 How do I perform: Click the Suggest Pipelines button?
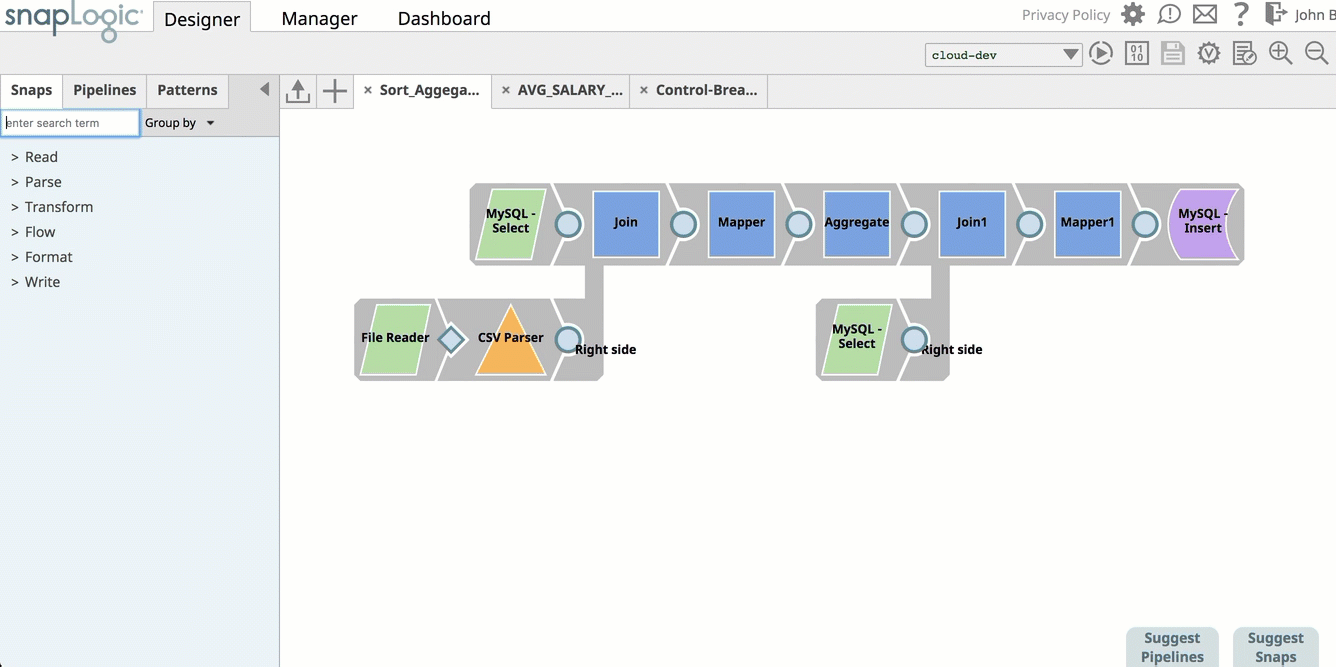1172,647
